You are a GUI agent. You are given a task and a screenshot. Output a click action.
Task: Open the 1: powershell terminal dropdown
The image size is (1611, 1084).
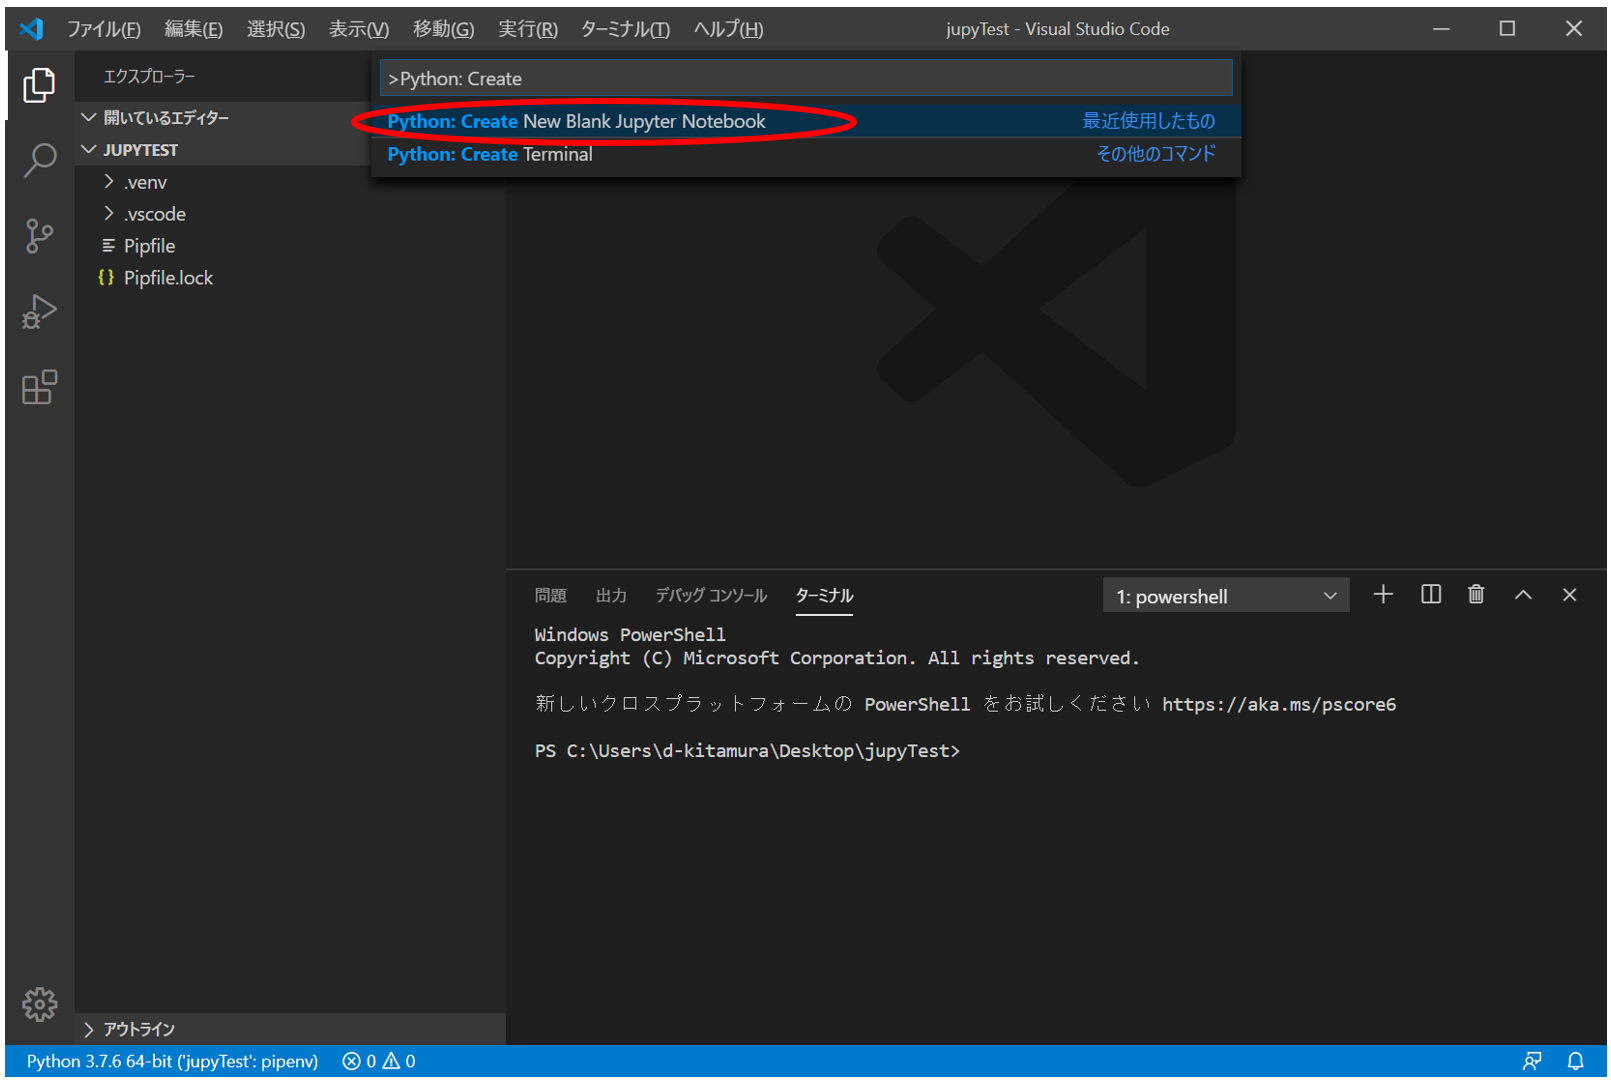1226,596
